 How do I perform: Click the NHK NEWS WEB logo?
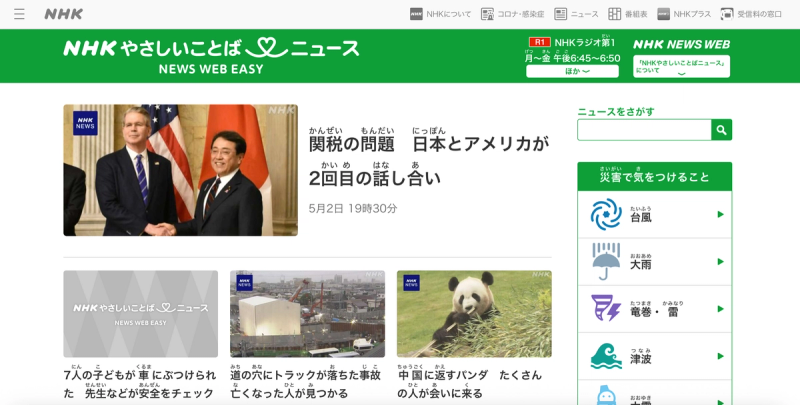click(682, 44)
